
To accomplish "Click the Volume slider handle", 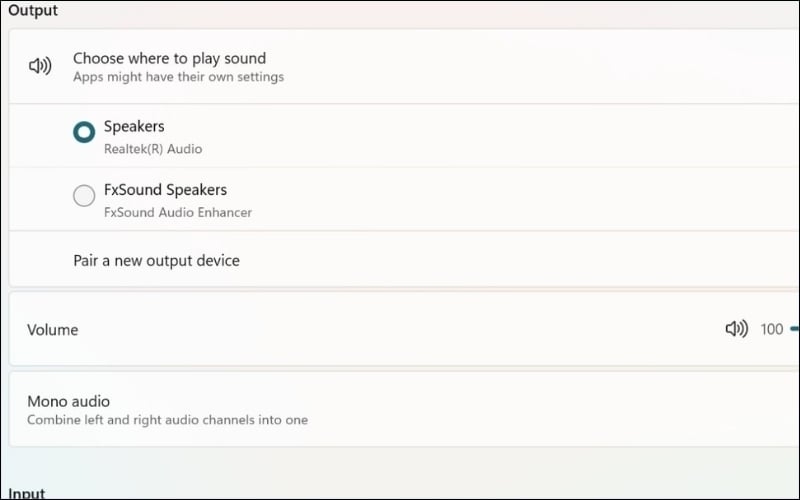I will tap(795, 329).
